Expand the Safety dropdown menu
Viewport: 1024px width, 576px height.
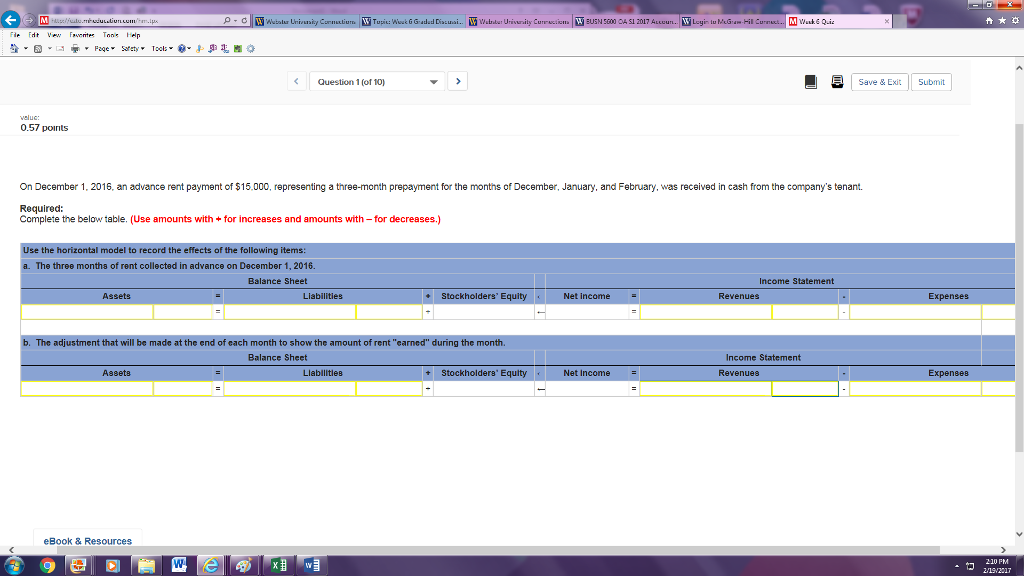click(133, 48)
